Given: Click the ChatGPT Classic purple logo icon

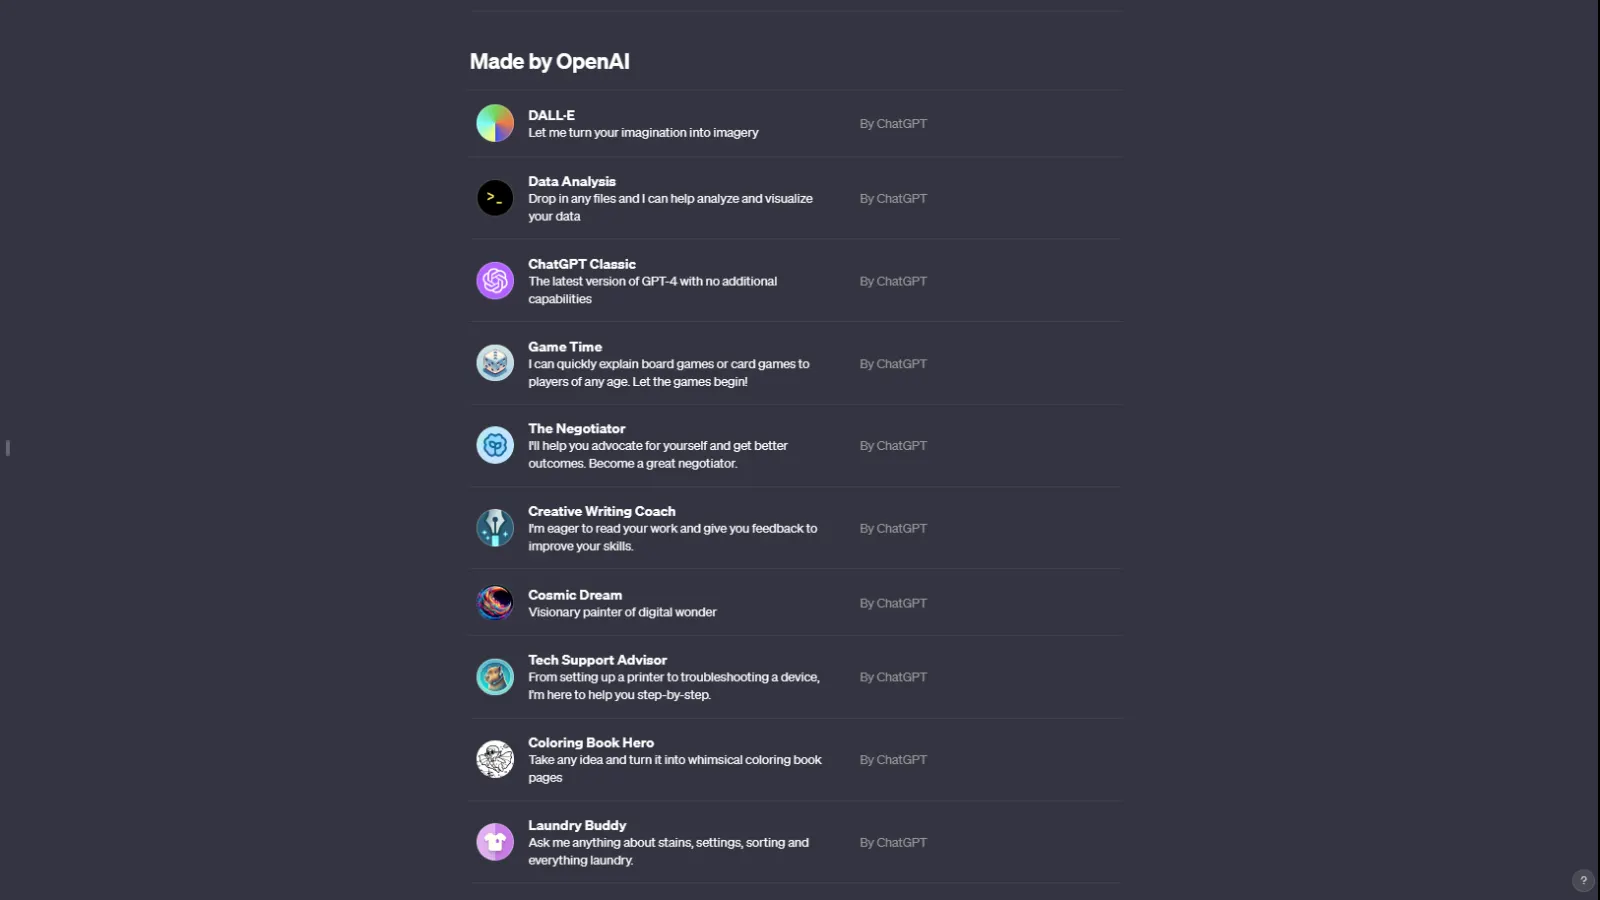Looking at the screenshot, I should (x=495, y=281).
